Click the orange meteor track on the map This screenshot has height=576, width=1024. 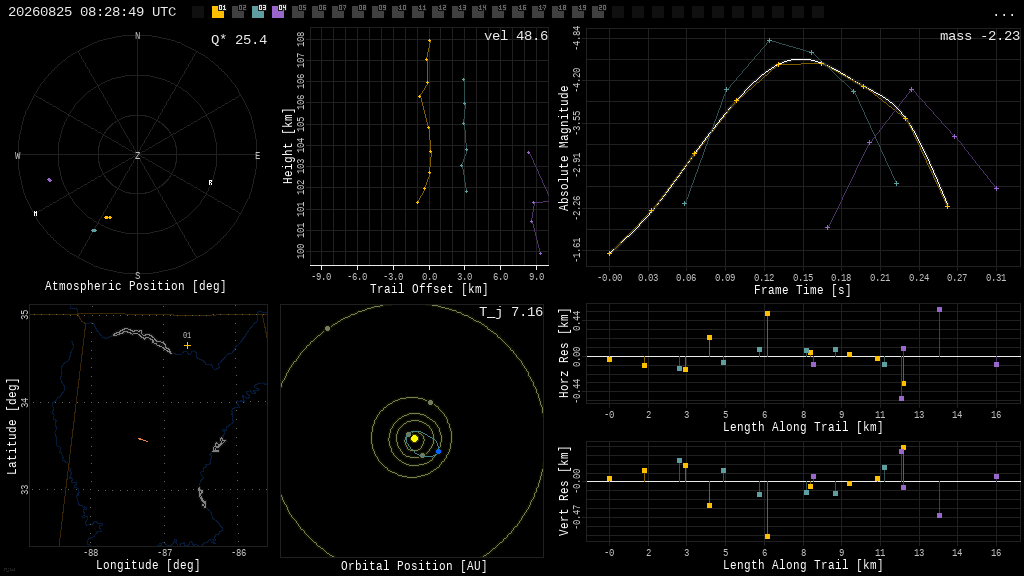(143, 440)
